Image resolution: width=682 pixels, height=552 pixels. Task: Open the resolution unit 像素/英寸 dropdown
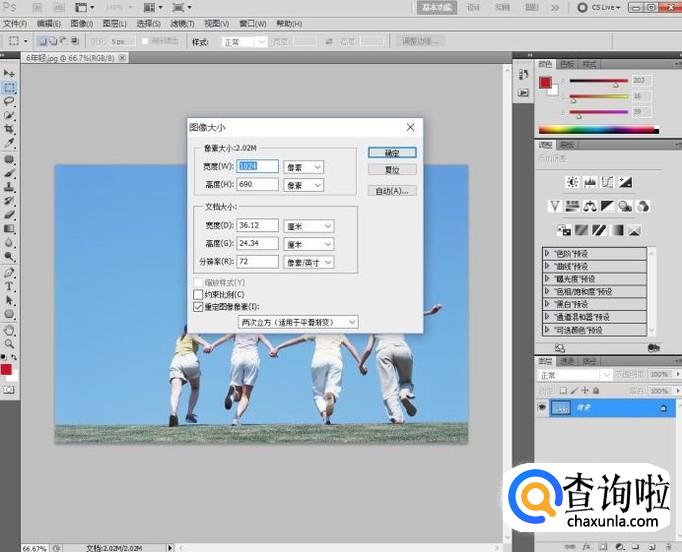308,262
